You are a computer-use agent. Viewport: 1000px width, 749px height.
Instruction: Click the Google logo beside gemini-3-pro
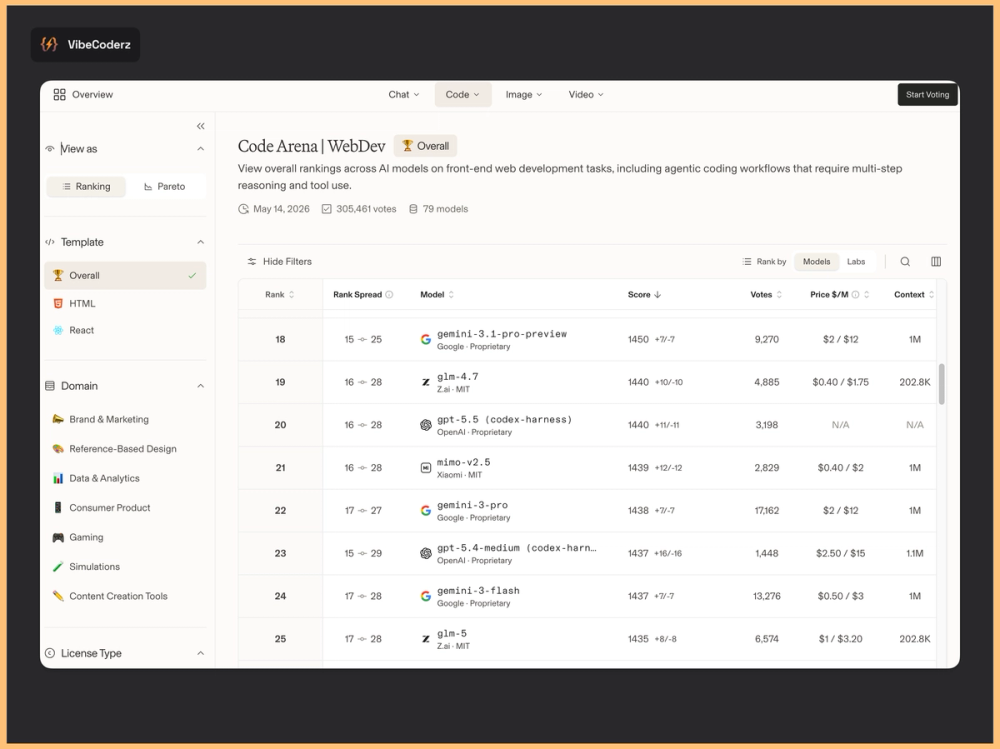pos(425,510)
